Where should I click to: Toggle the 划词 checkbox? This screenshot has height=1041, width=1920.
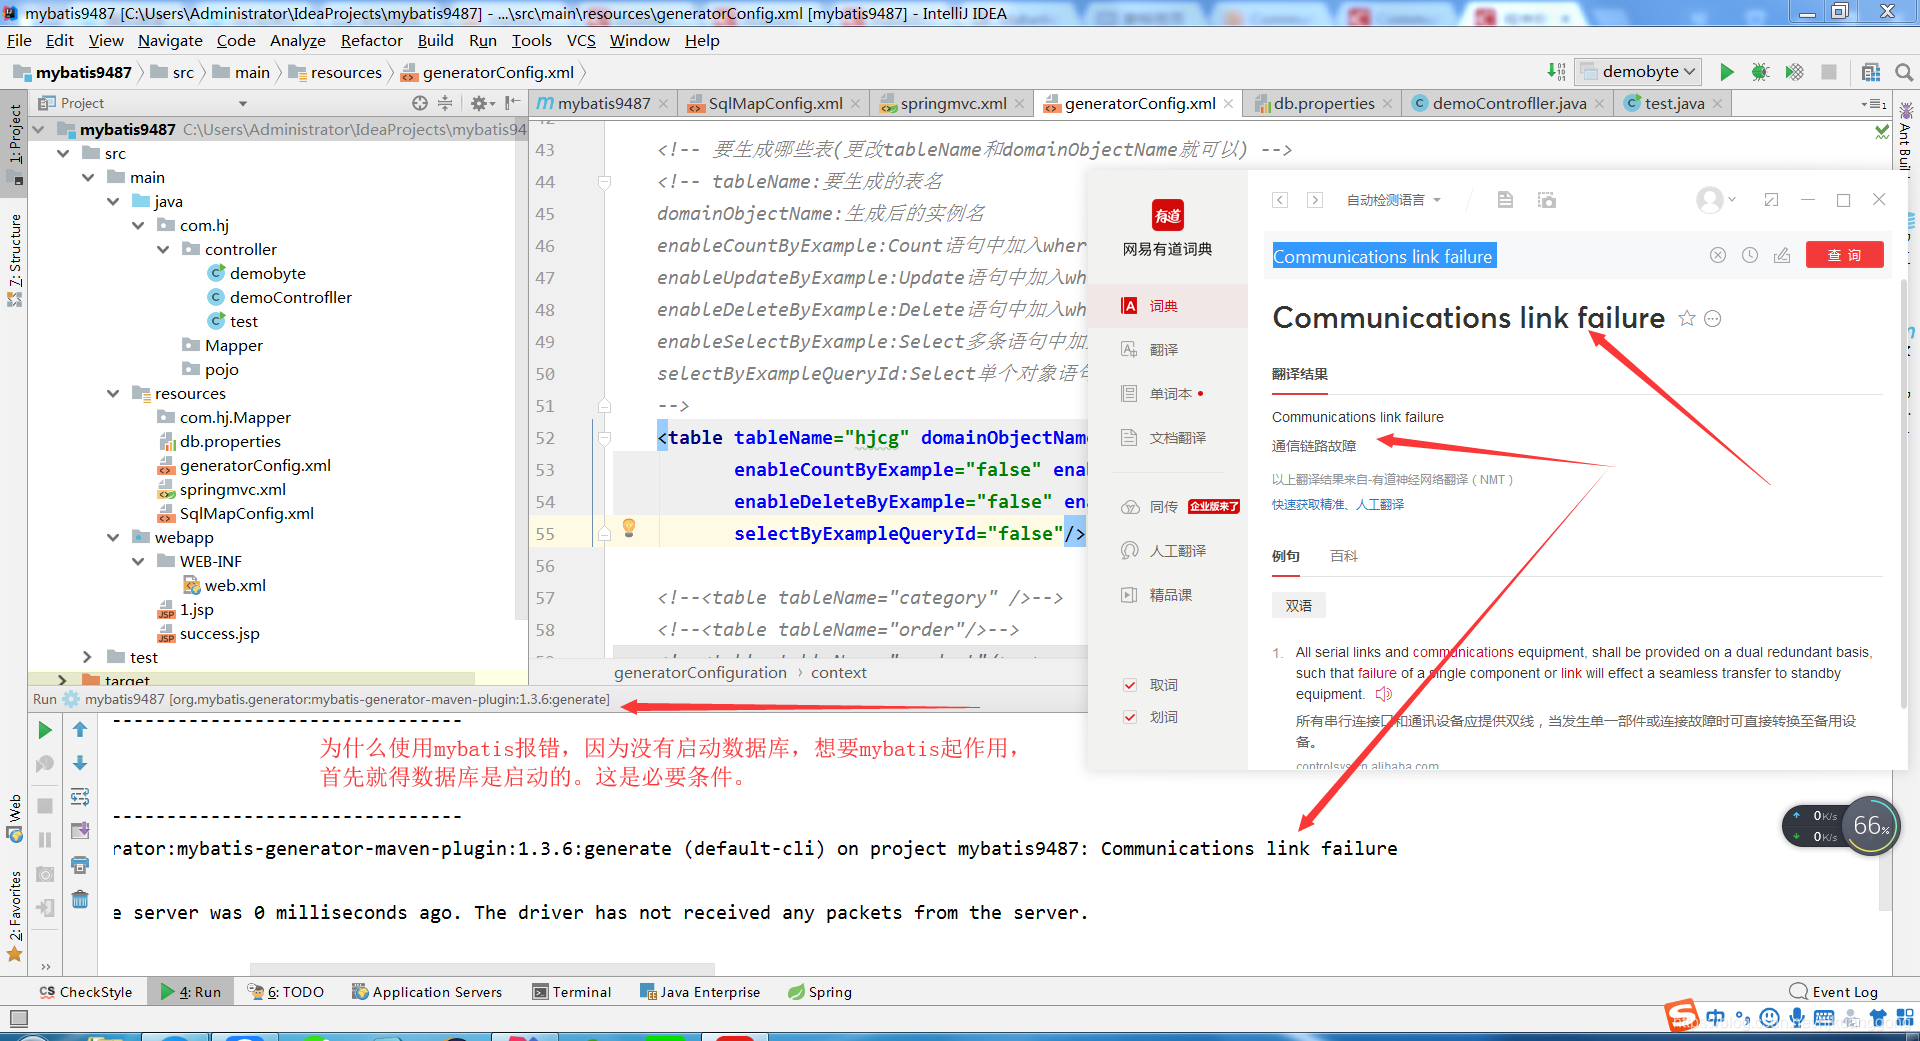pyautogui.click(x=1130, y=717)
